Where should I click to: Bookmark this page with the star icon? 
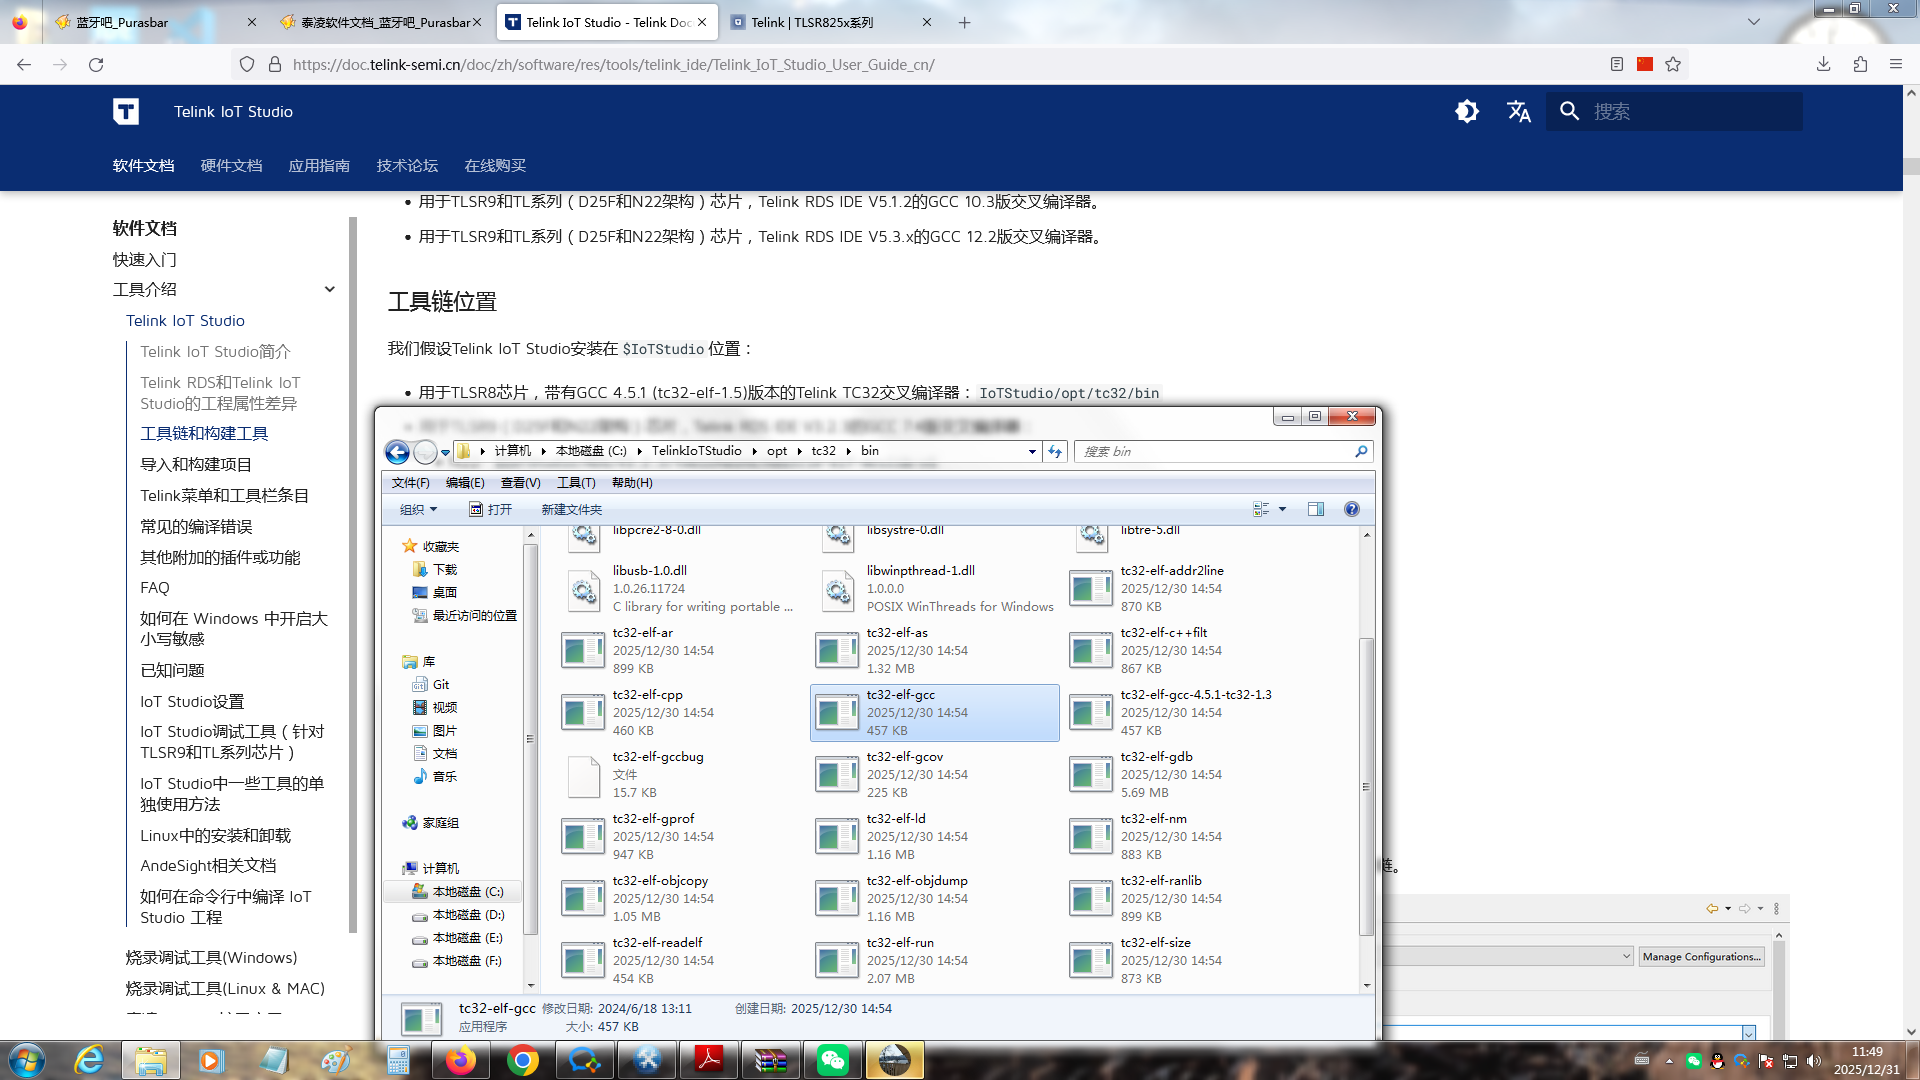1673,64
